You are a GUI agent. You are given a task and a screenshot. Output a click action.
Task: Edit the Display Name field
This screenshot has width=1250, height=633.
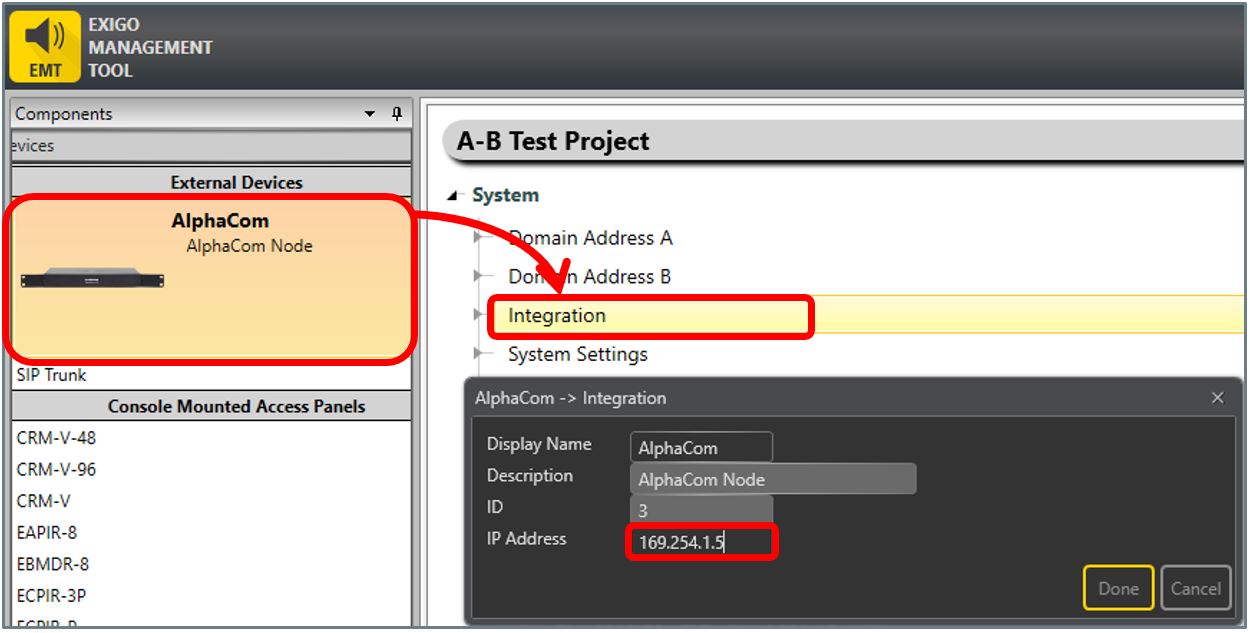701,448
